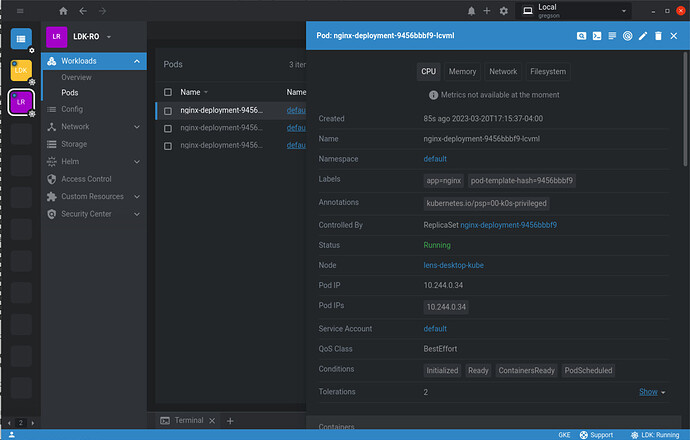Open pod shell from details header
690x440 pixels.
(596, 36)
